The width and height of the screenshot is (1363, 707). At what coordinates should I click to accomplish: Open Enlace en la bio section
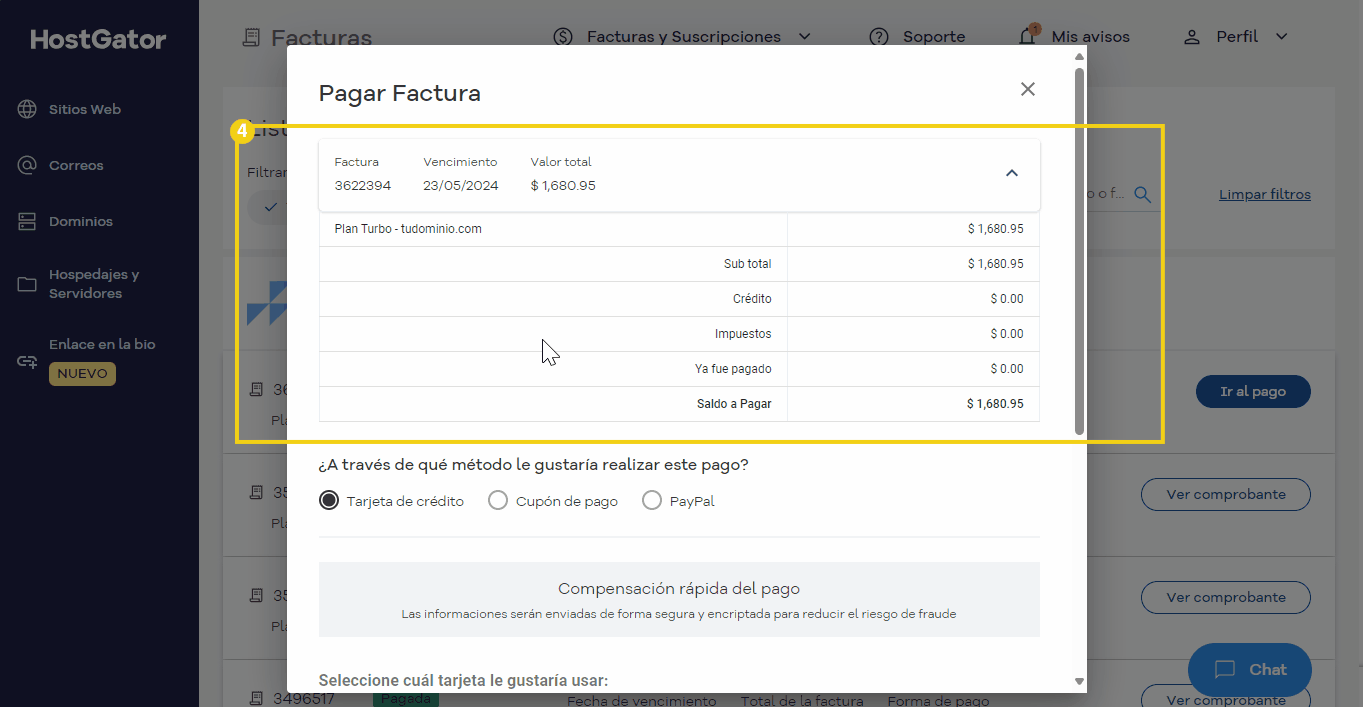pyautogui.click(x=102, y=344)
